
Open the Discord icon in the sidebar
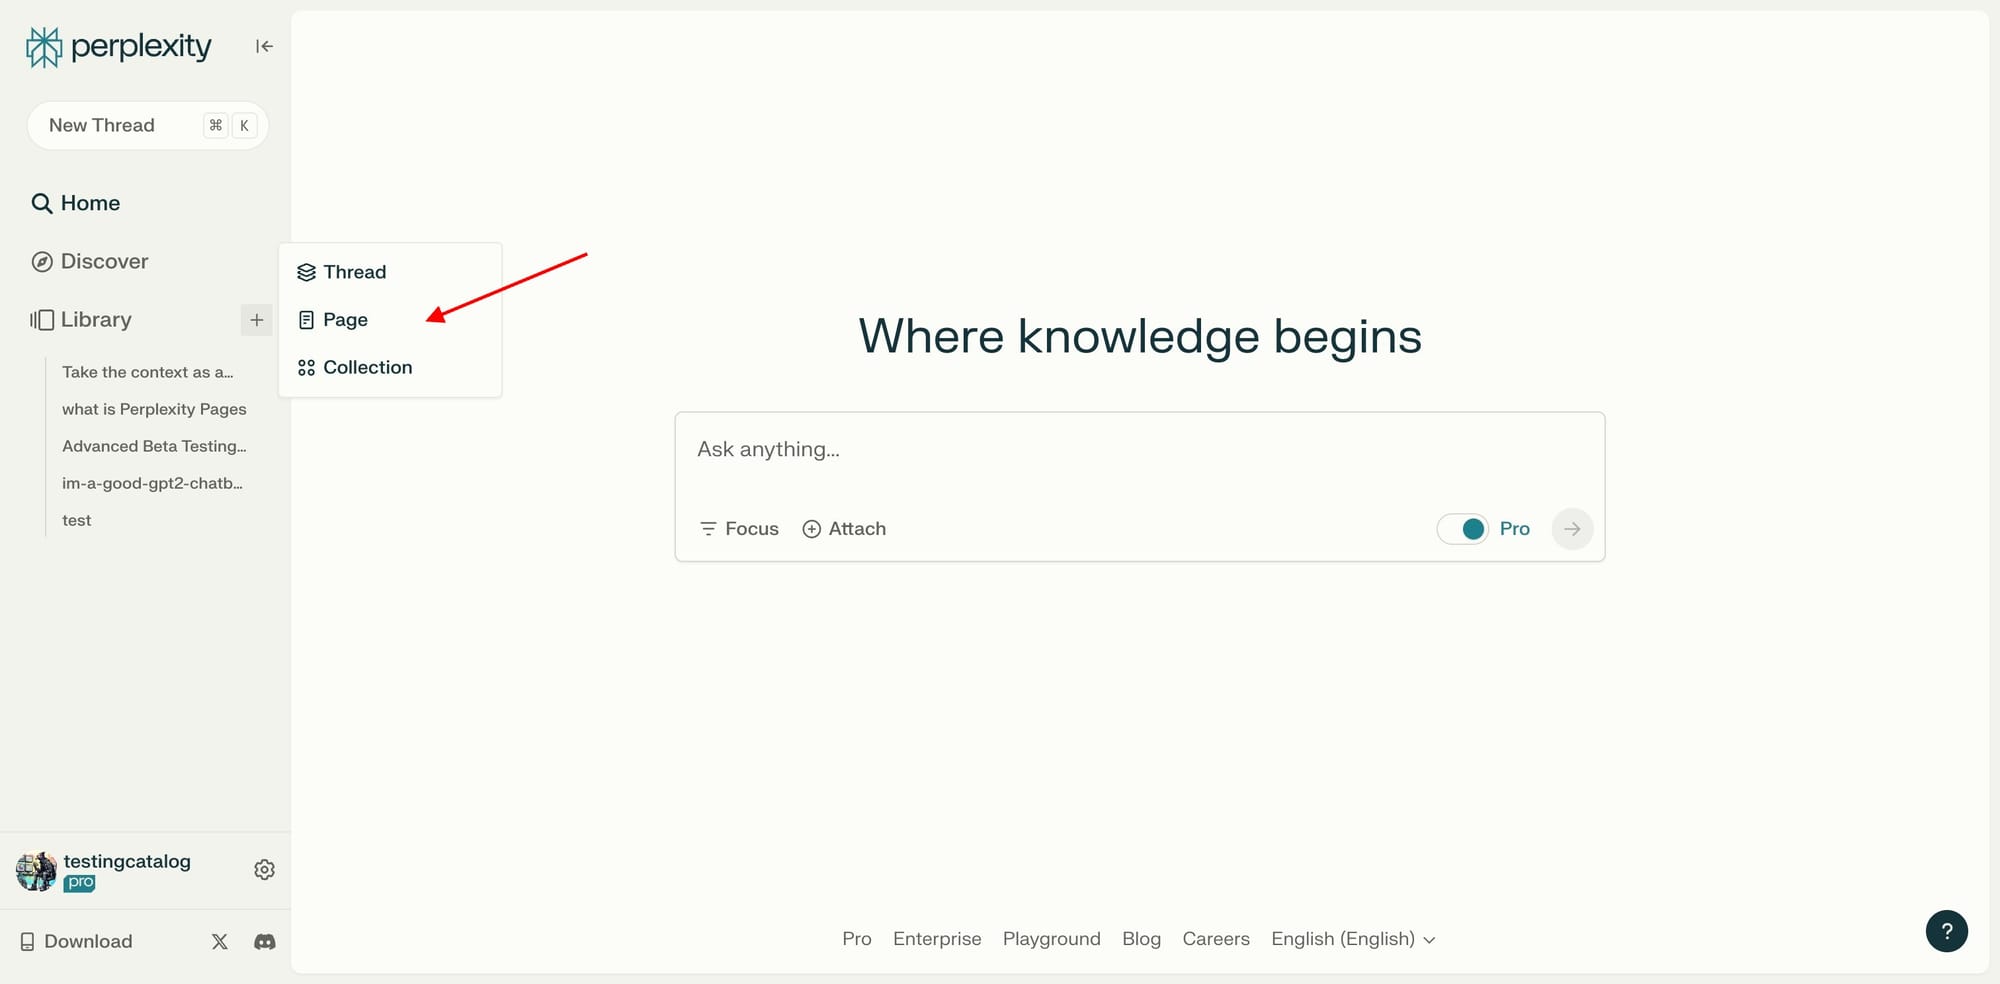264,941
